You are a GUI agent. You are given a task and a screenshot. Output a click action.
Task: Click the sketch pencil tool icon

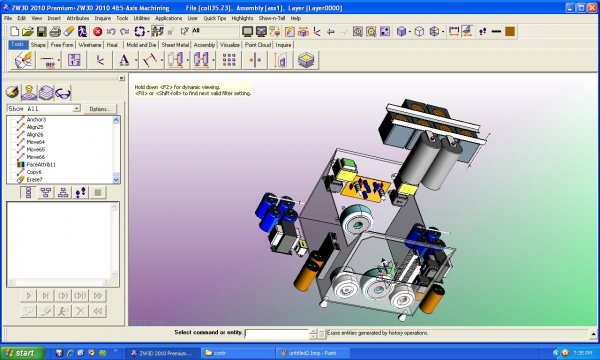click(23, 60)
